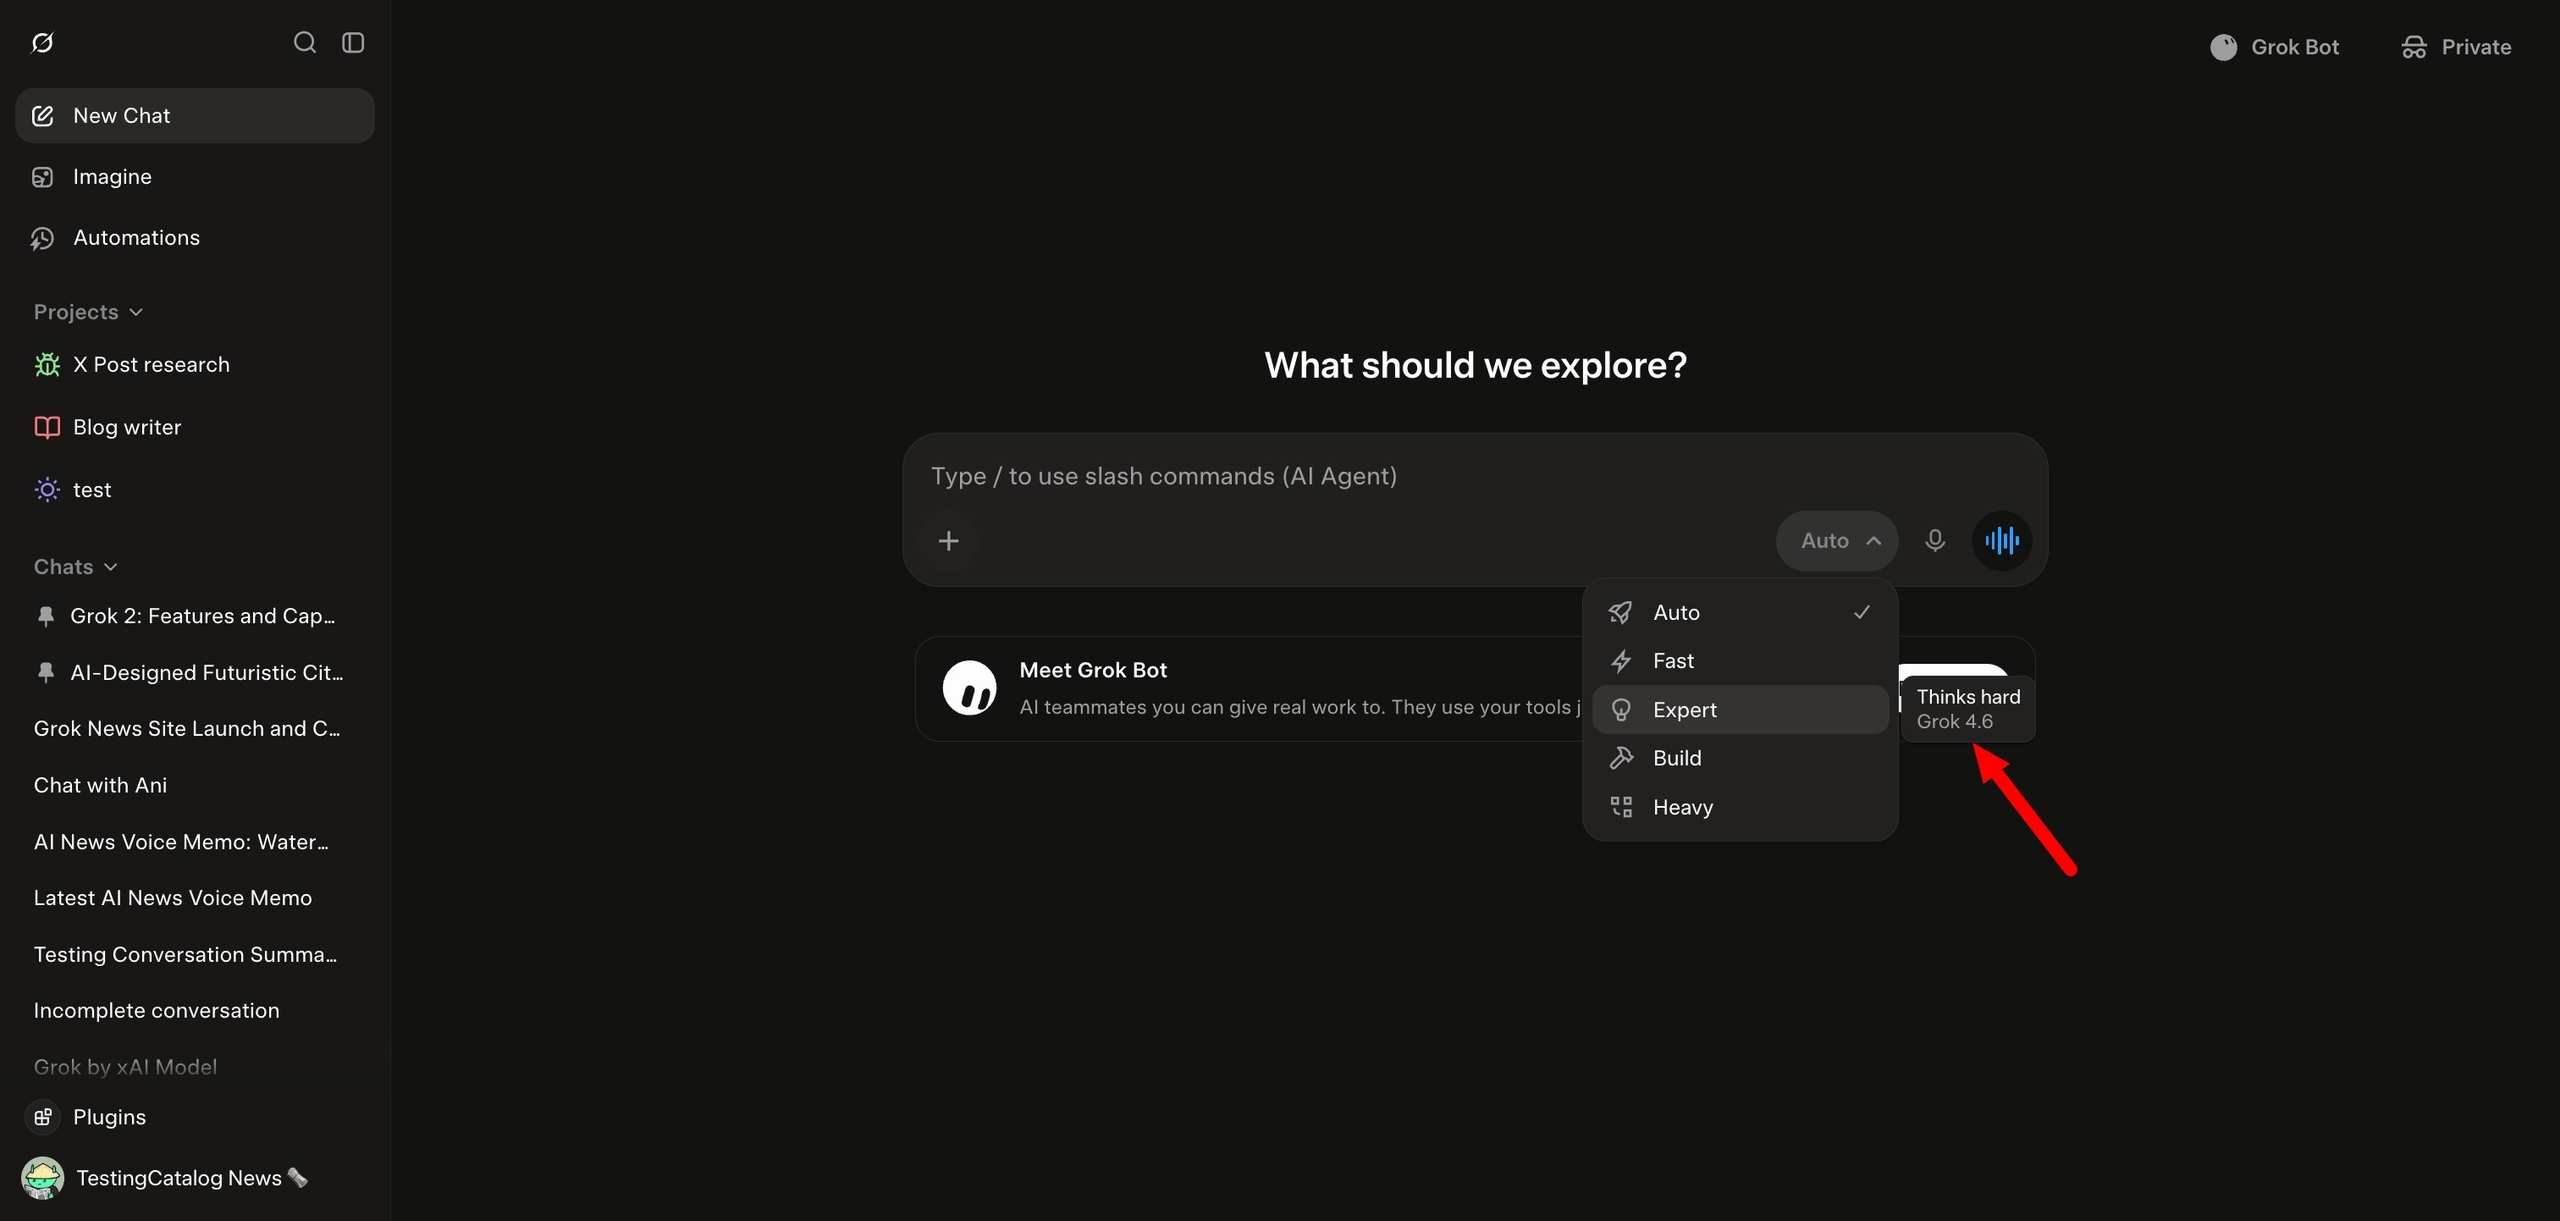2560x1221 pixels.
Task: Open the X Post research project
Action: pyautogui.click(x=195, y=365)
